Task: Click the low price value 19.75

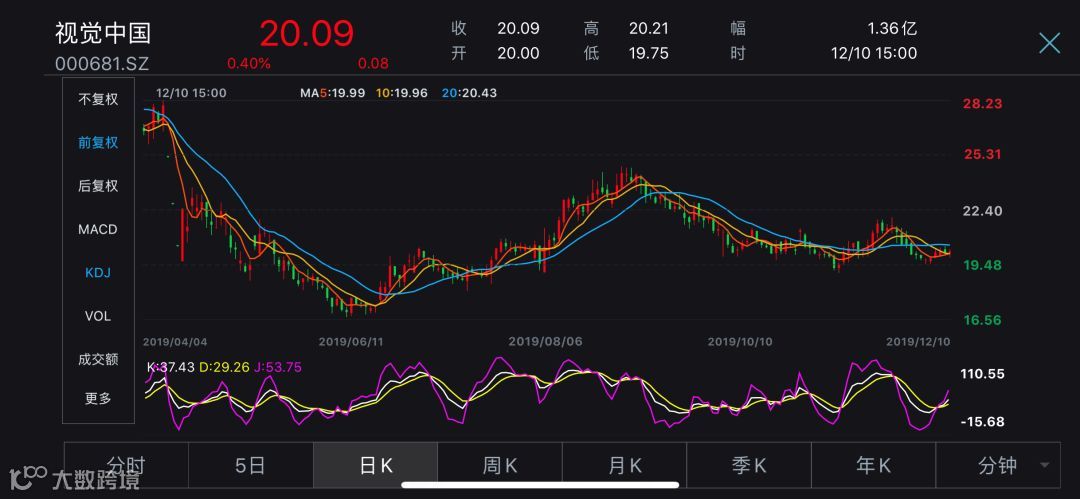Action: pos(649,53)
